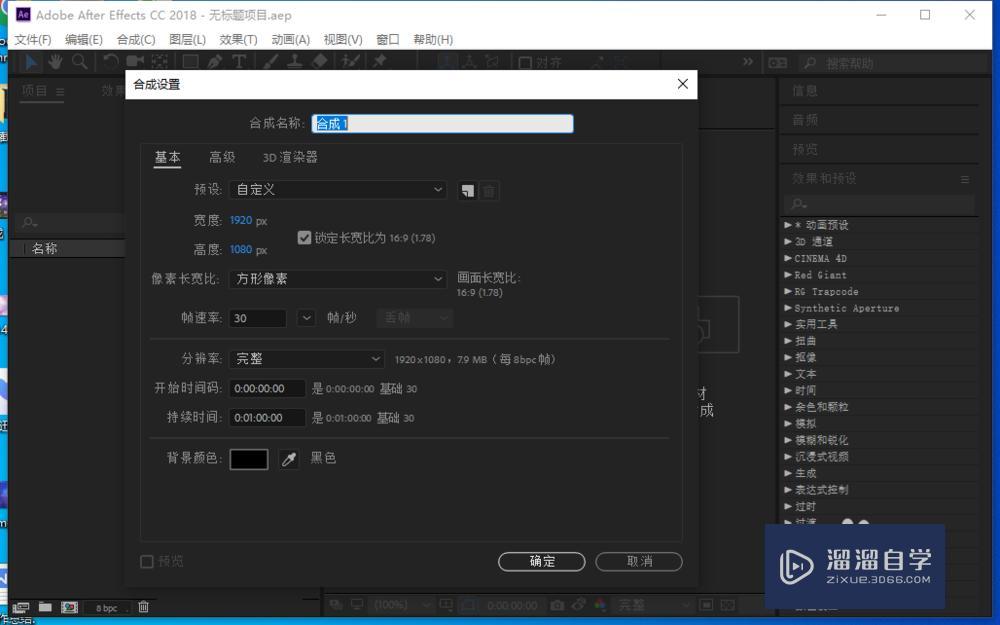Viewport: 1000px width, 625px height.
Task: Expand the 3D 通道 effects category
Action: coord(788,242)
